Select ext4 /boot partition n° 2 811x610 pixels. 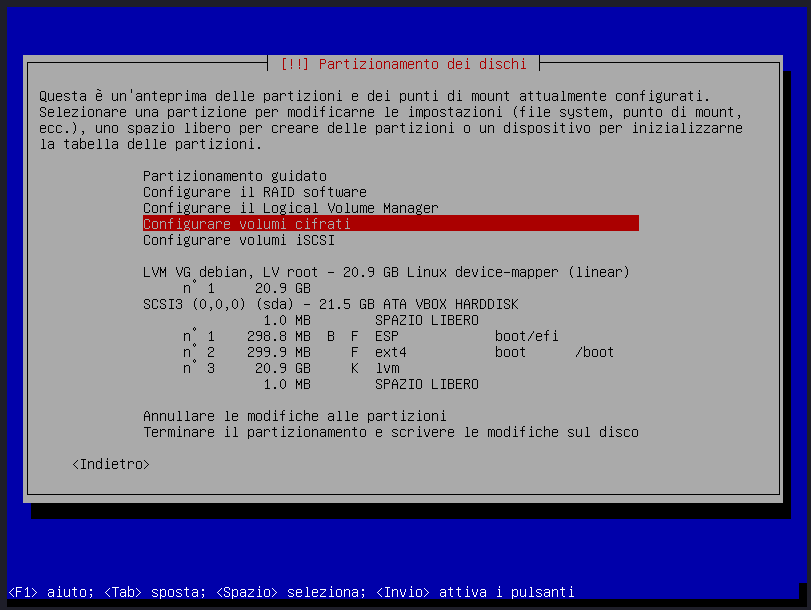coord(398,352)
